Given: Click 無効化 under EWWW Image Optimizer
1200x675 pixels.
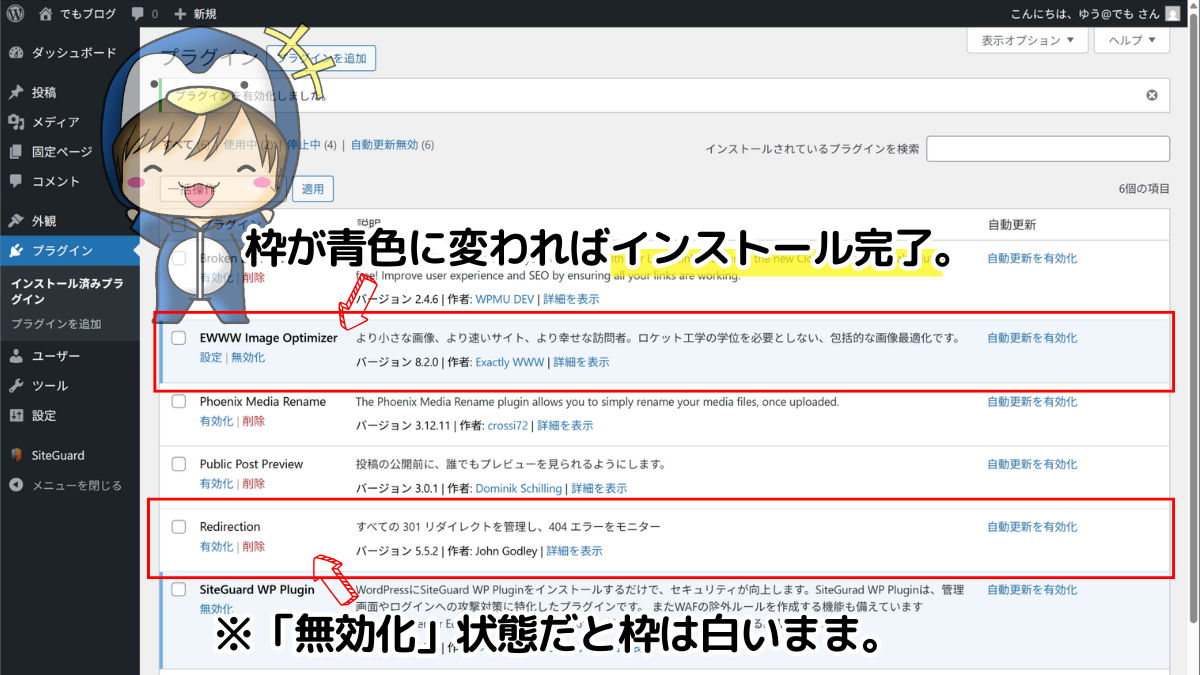Looking at the screenshot, I should (248, 357).
